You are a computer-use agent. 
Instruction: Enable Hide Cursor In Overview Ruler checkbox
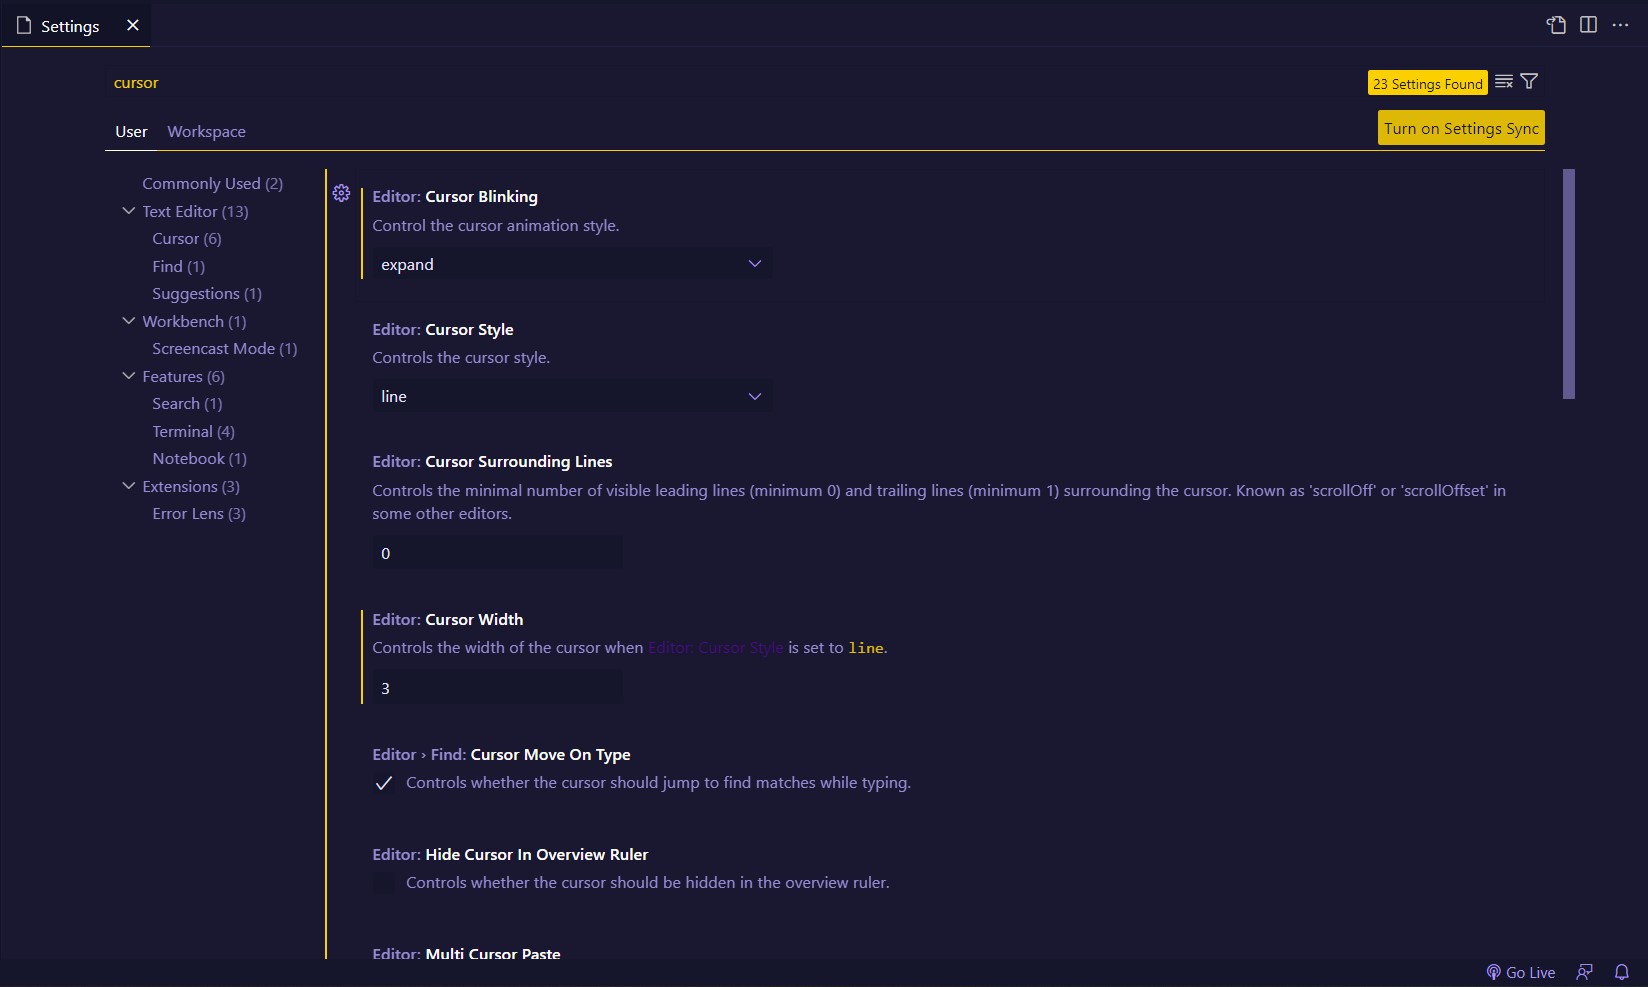tap(383, 883)
